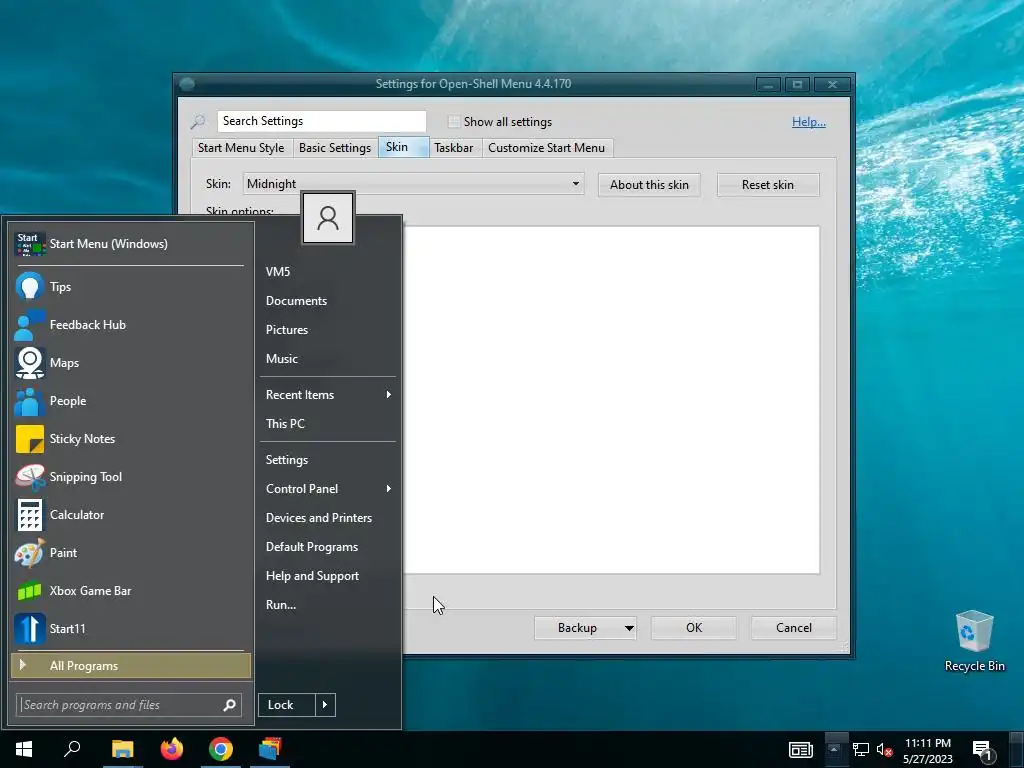
Task: Focus the Search Settings field
Action: coord(322,121)
